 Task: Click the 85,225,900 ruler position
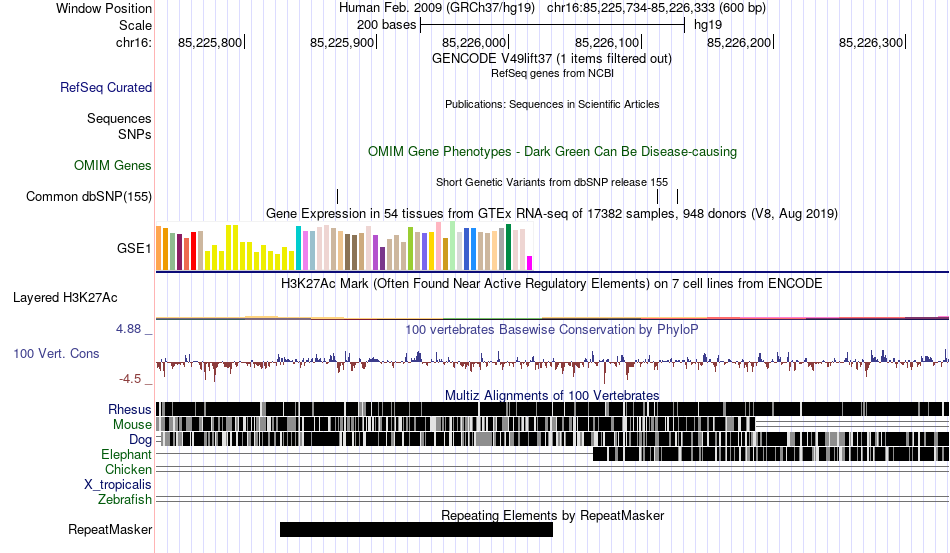click(342, 42)
